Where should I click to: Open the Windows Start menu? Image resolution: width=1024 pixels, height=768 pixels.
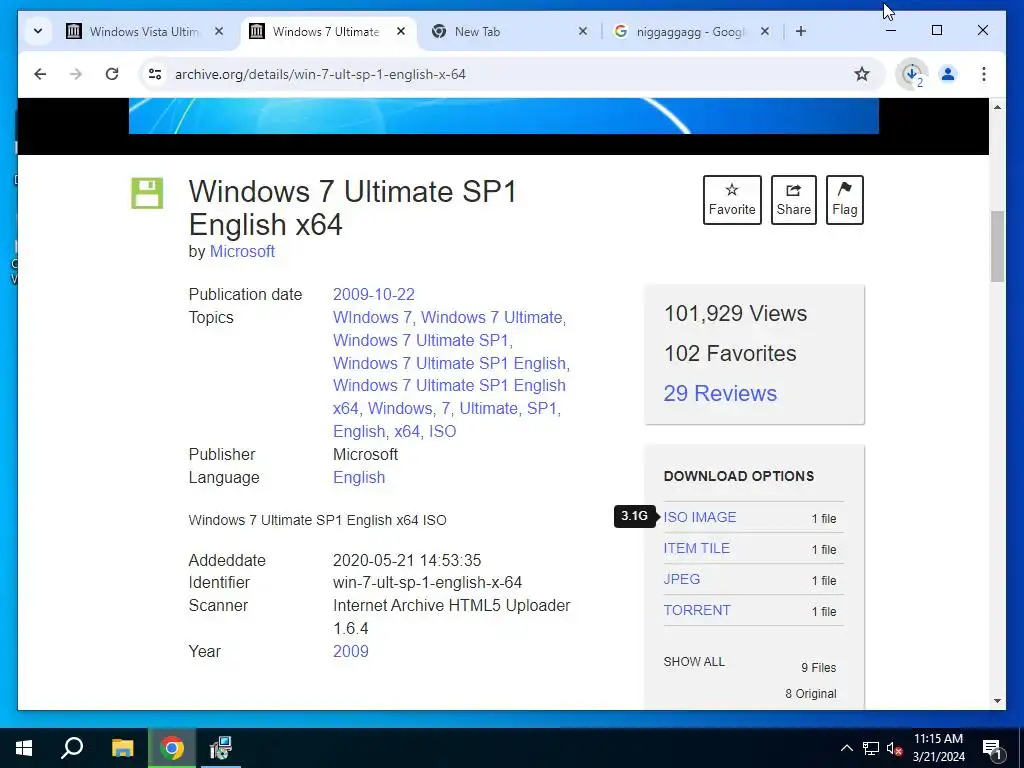[24, 748]
